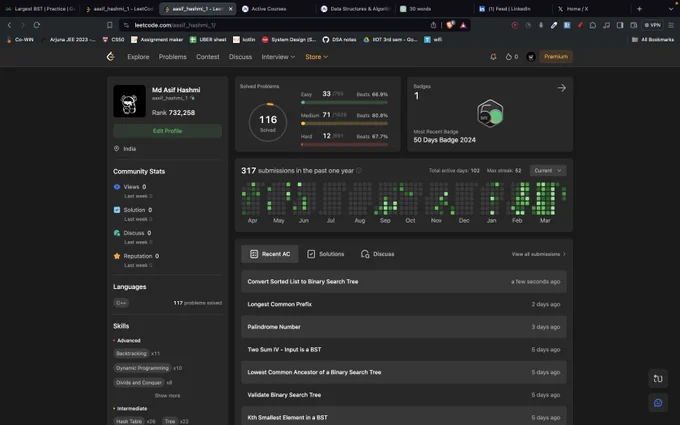Click the VPN button

point(653,25)
